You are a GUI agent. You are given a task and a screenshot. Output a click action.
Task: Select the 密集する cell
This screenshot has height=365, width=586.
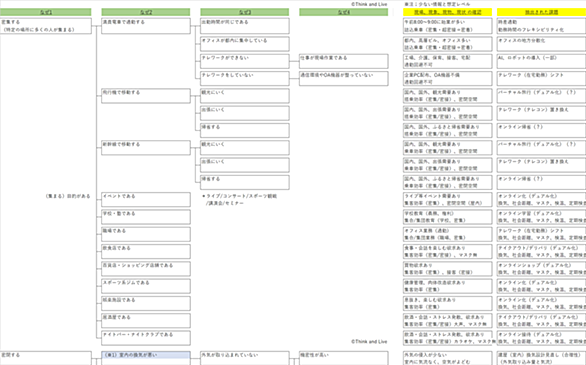(46, 26)
